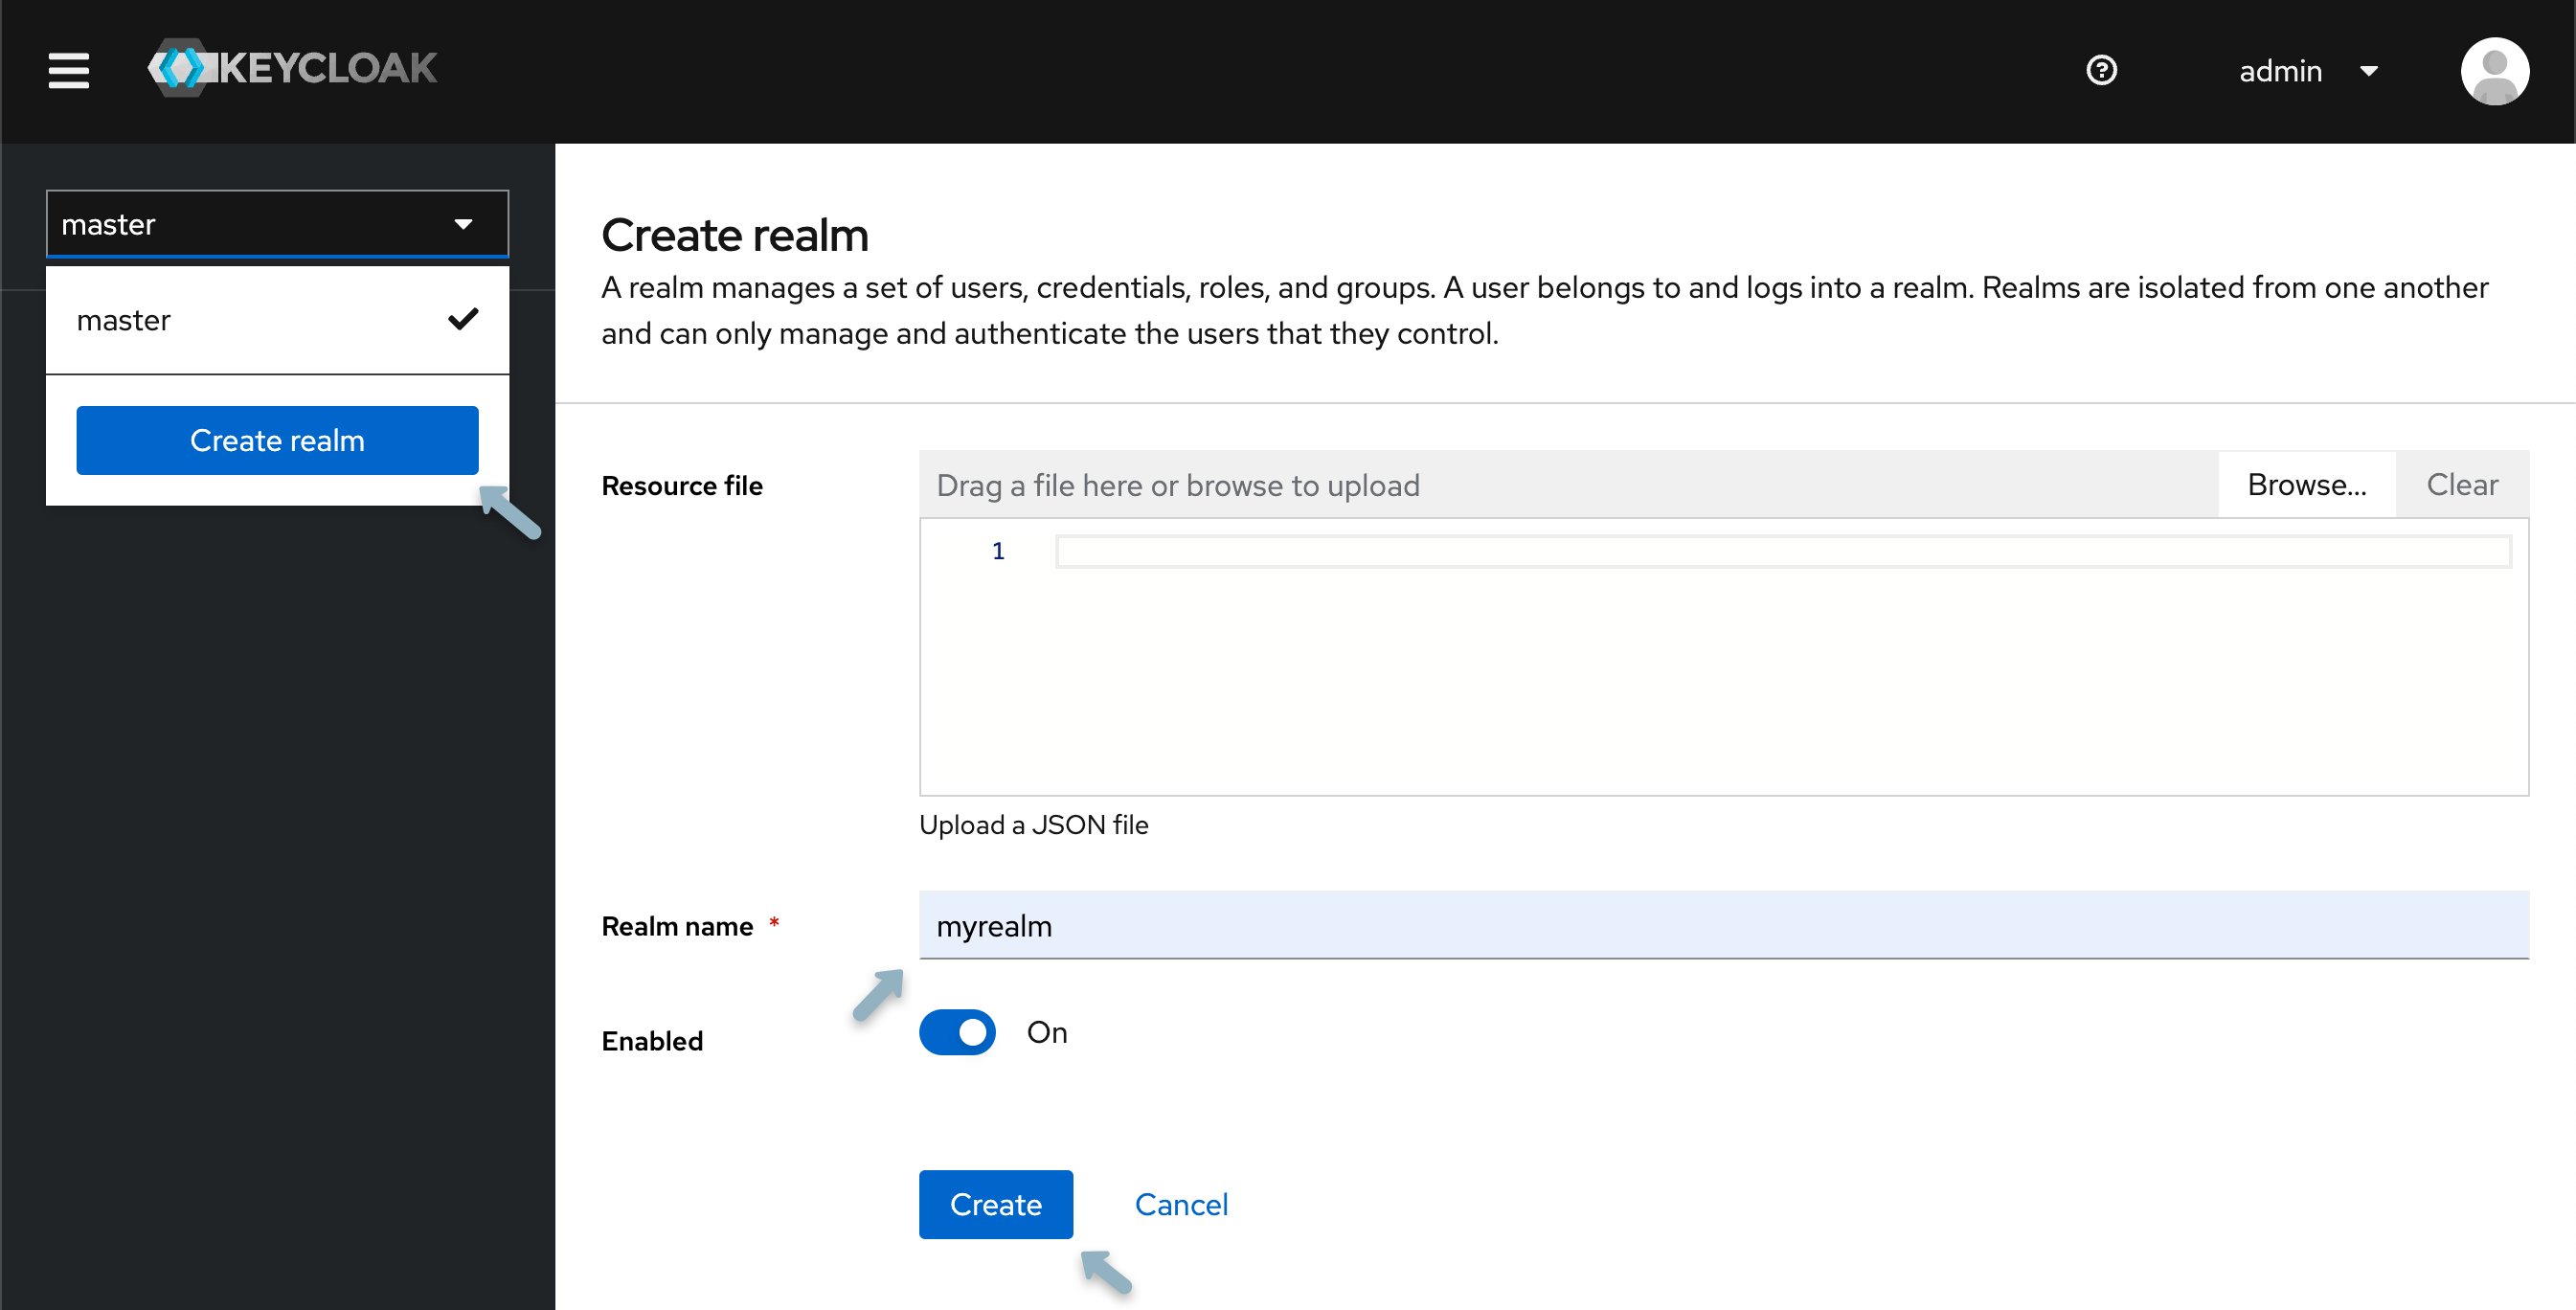Open the navigation hamburger menu
The image size is (2576, 1310).
(68, 70)
